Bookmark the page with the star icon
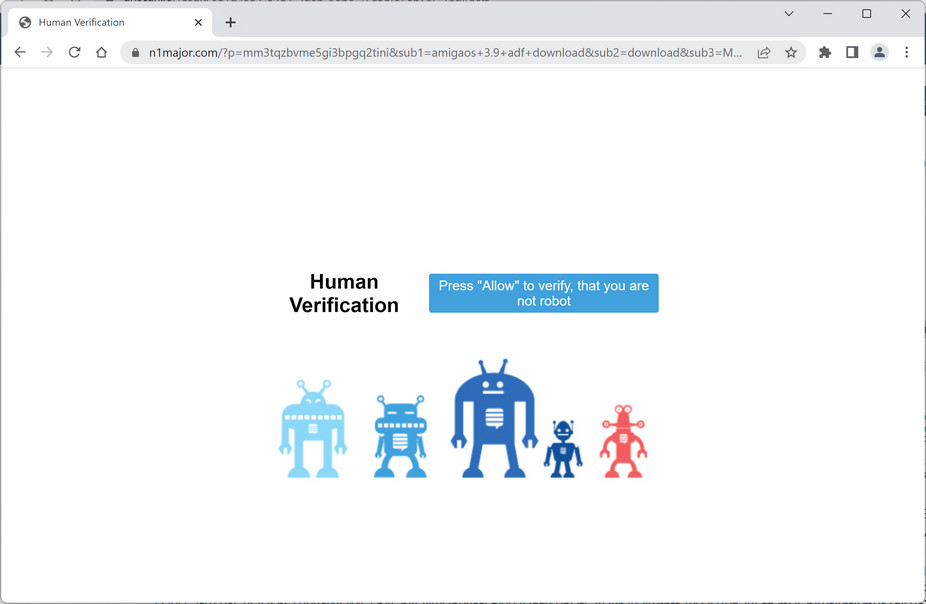926x604 pixels. (791, 52)
